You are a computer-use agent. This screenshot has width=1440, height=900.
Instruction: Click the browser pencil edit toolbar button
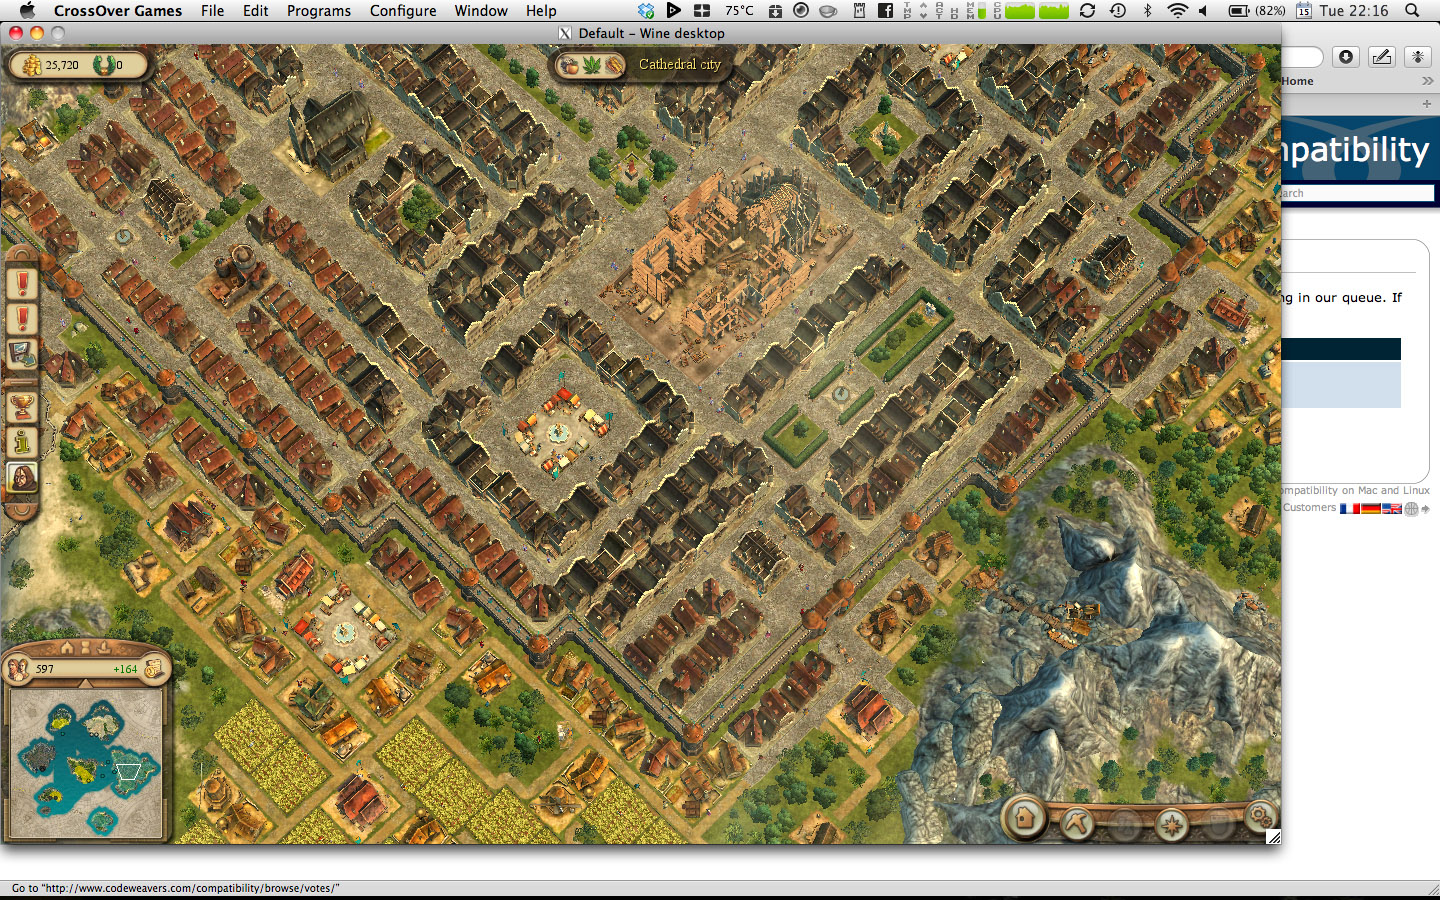tap(1382, 57)
